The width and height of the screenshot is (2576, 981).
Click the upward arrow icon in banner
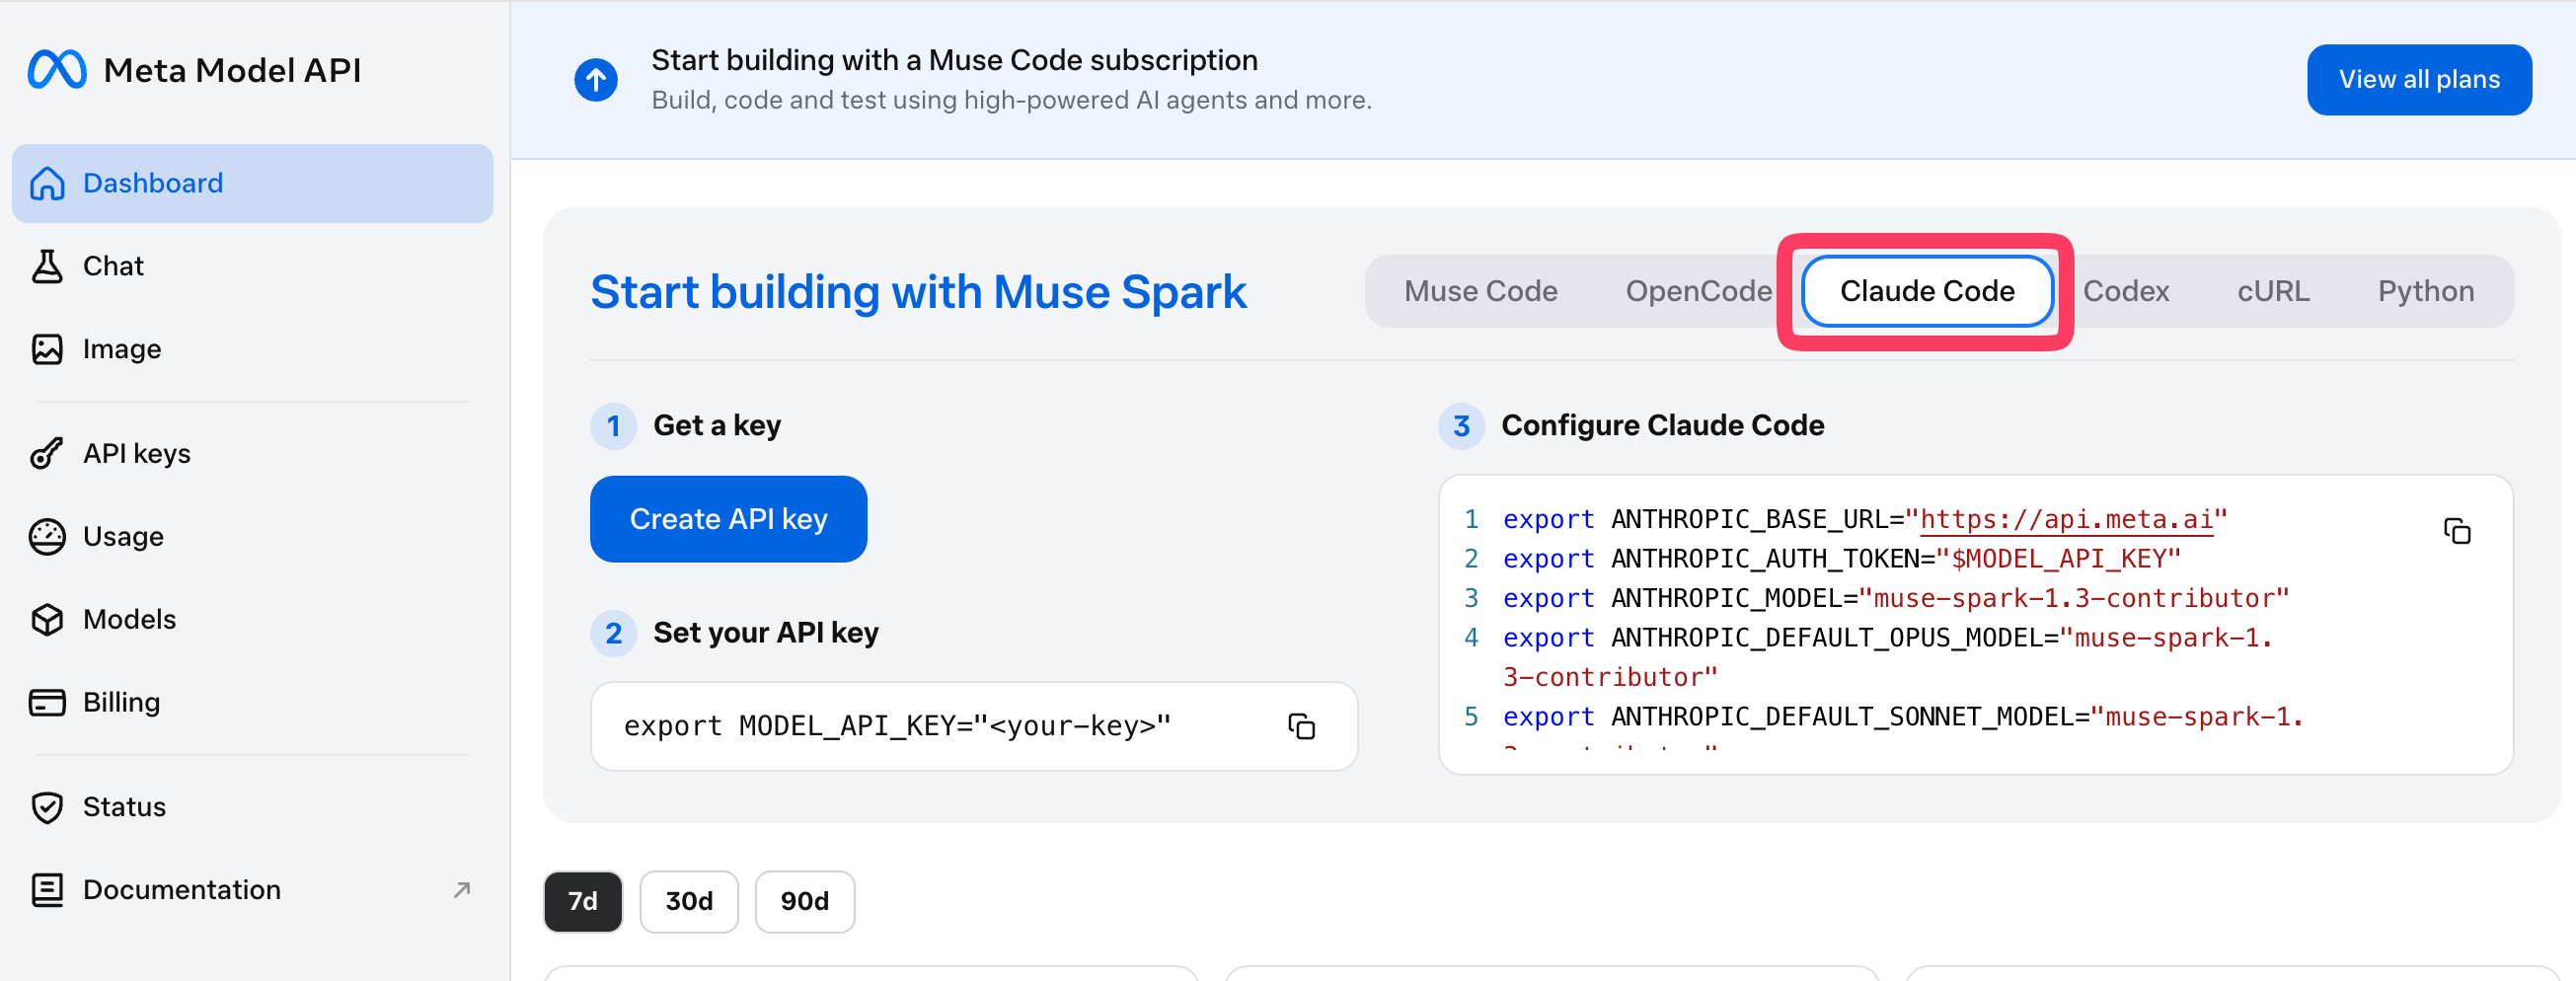point(596,79)
